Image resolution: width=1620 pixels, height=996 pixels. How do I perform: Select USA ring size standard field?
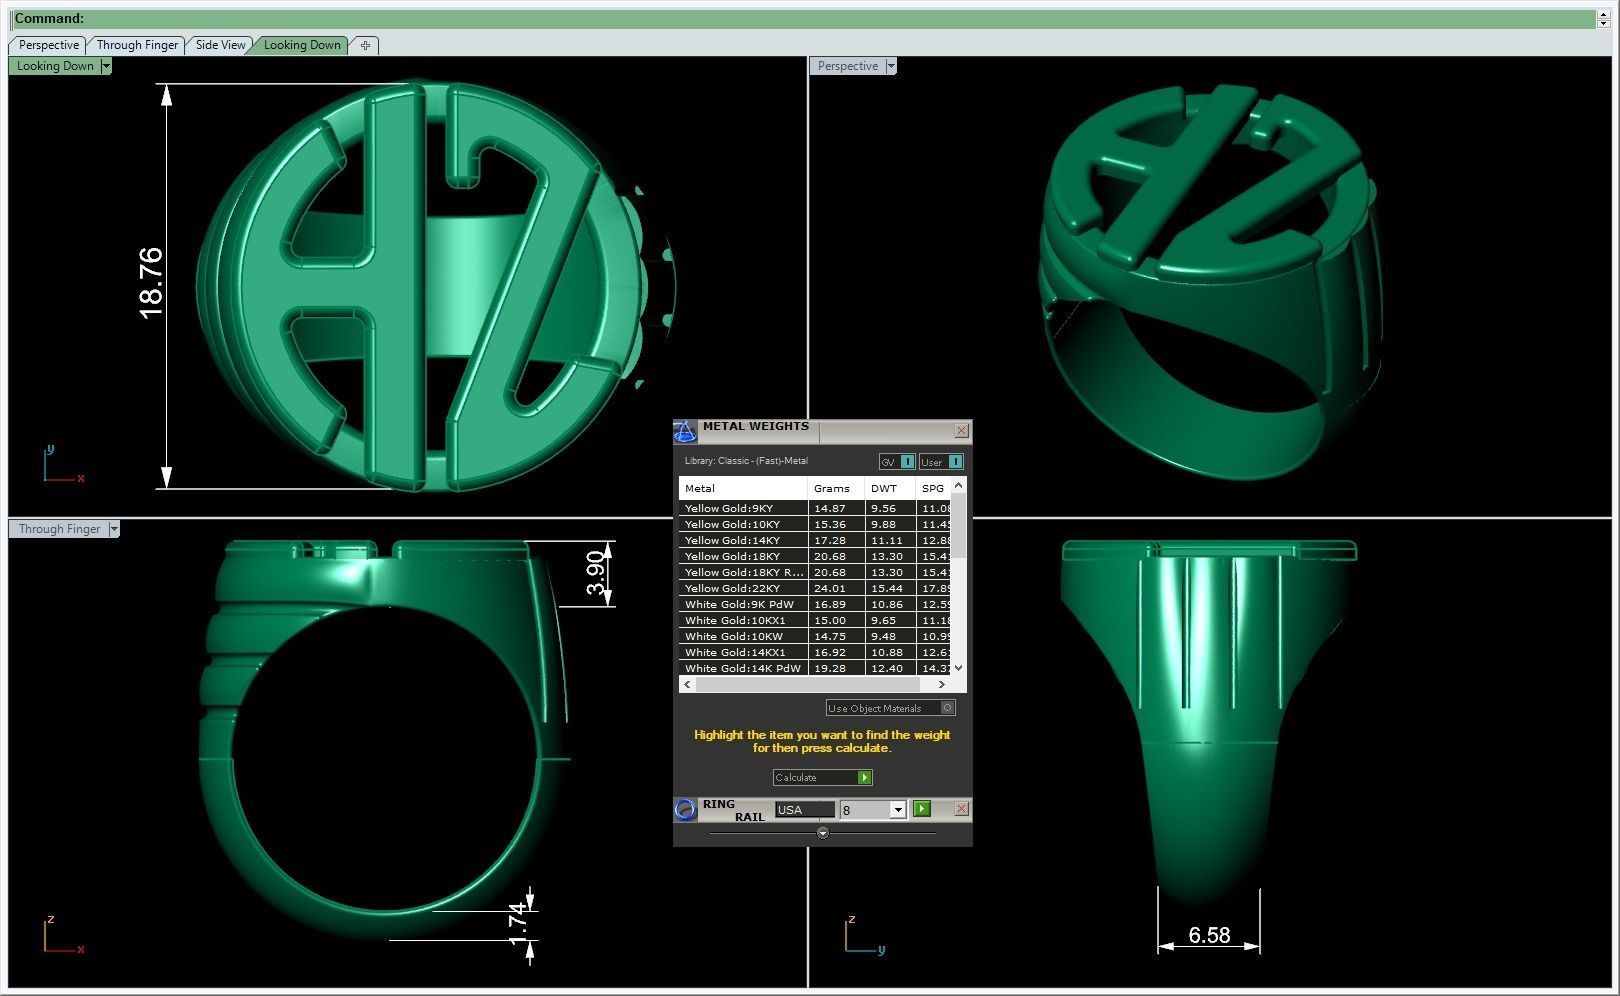[804, 809]
